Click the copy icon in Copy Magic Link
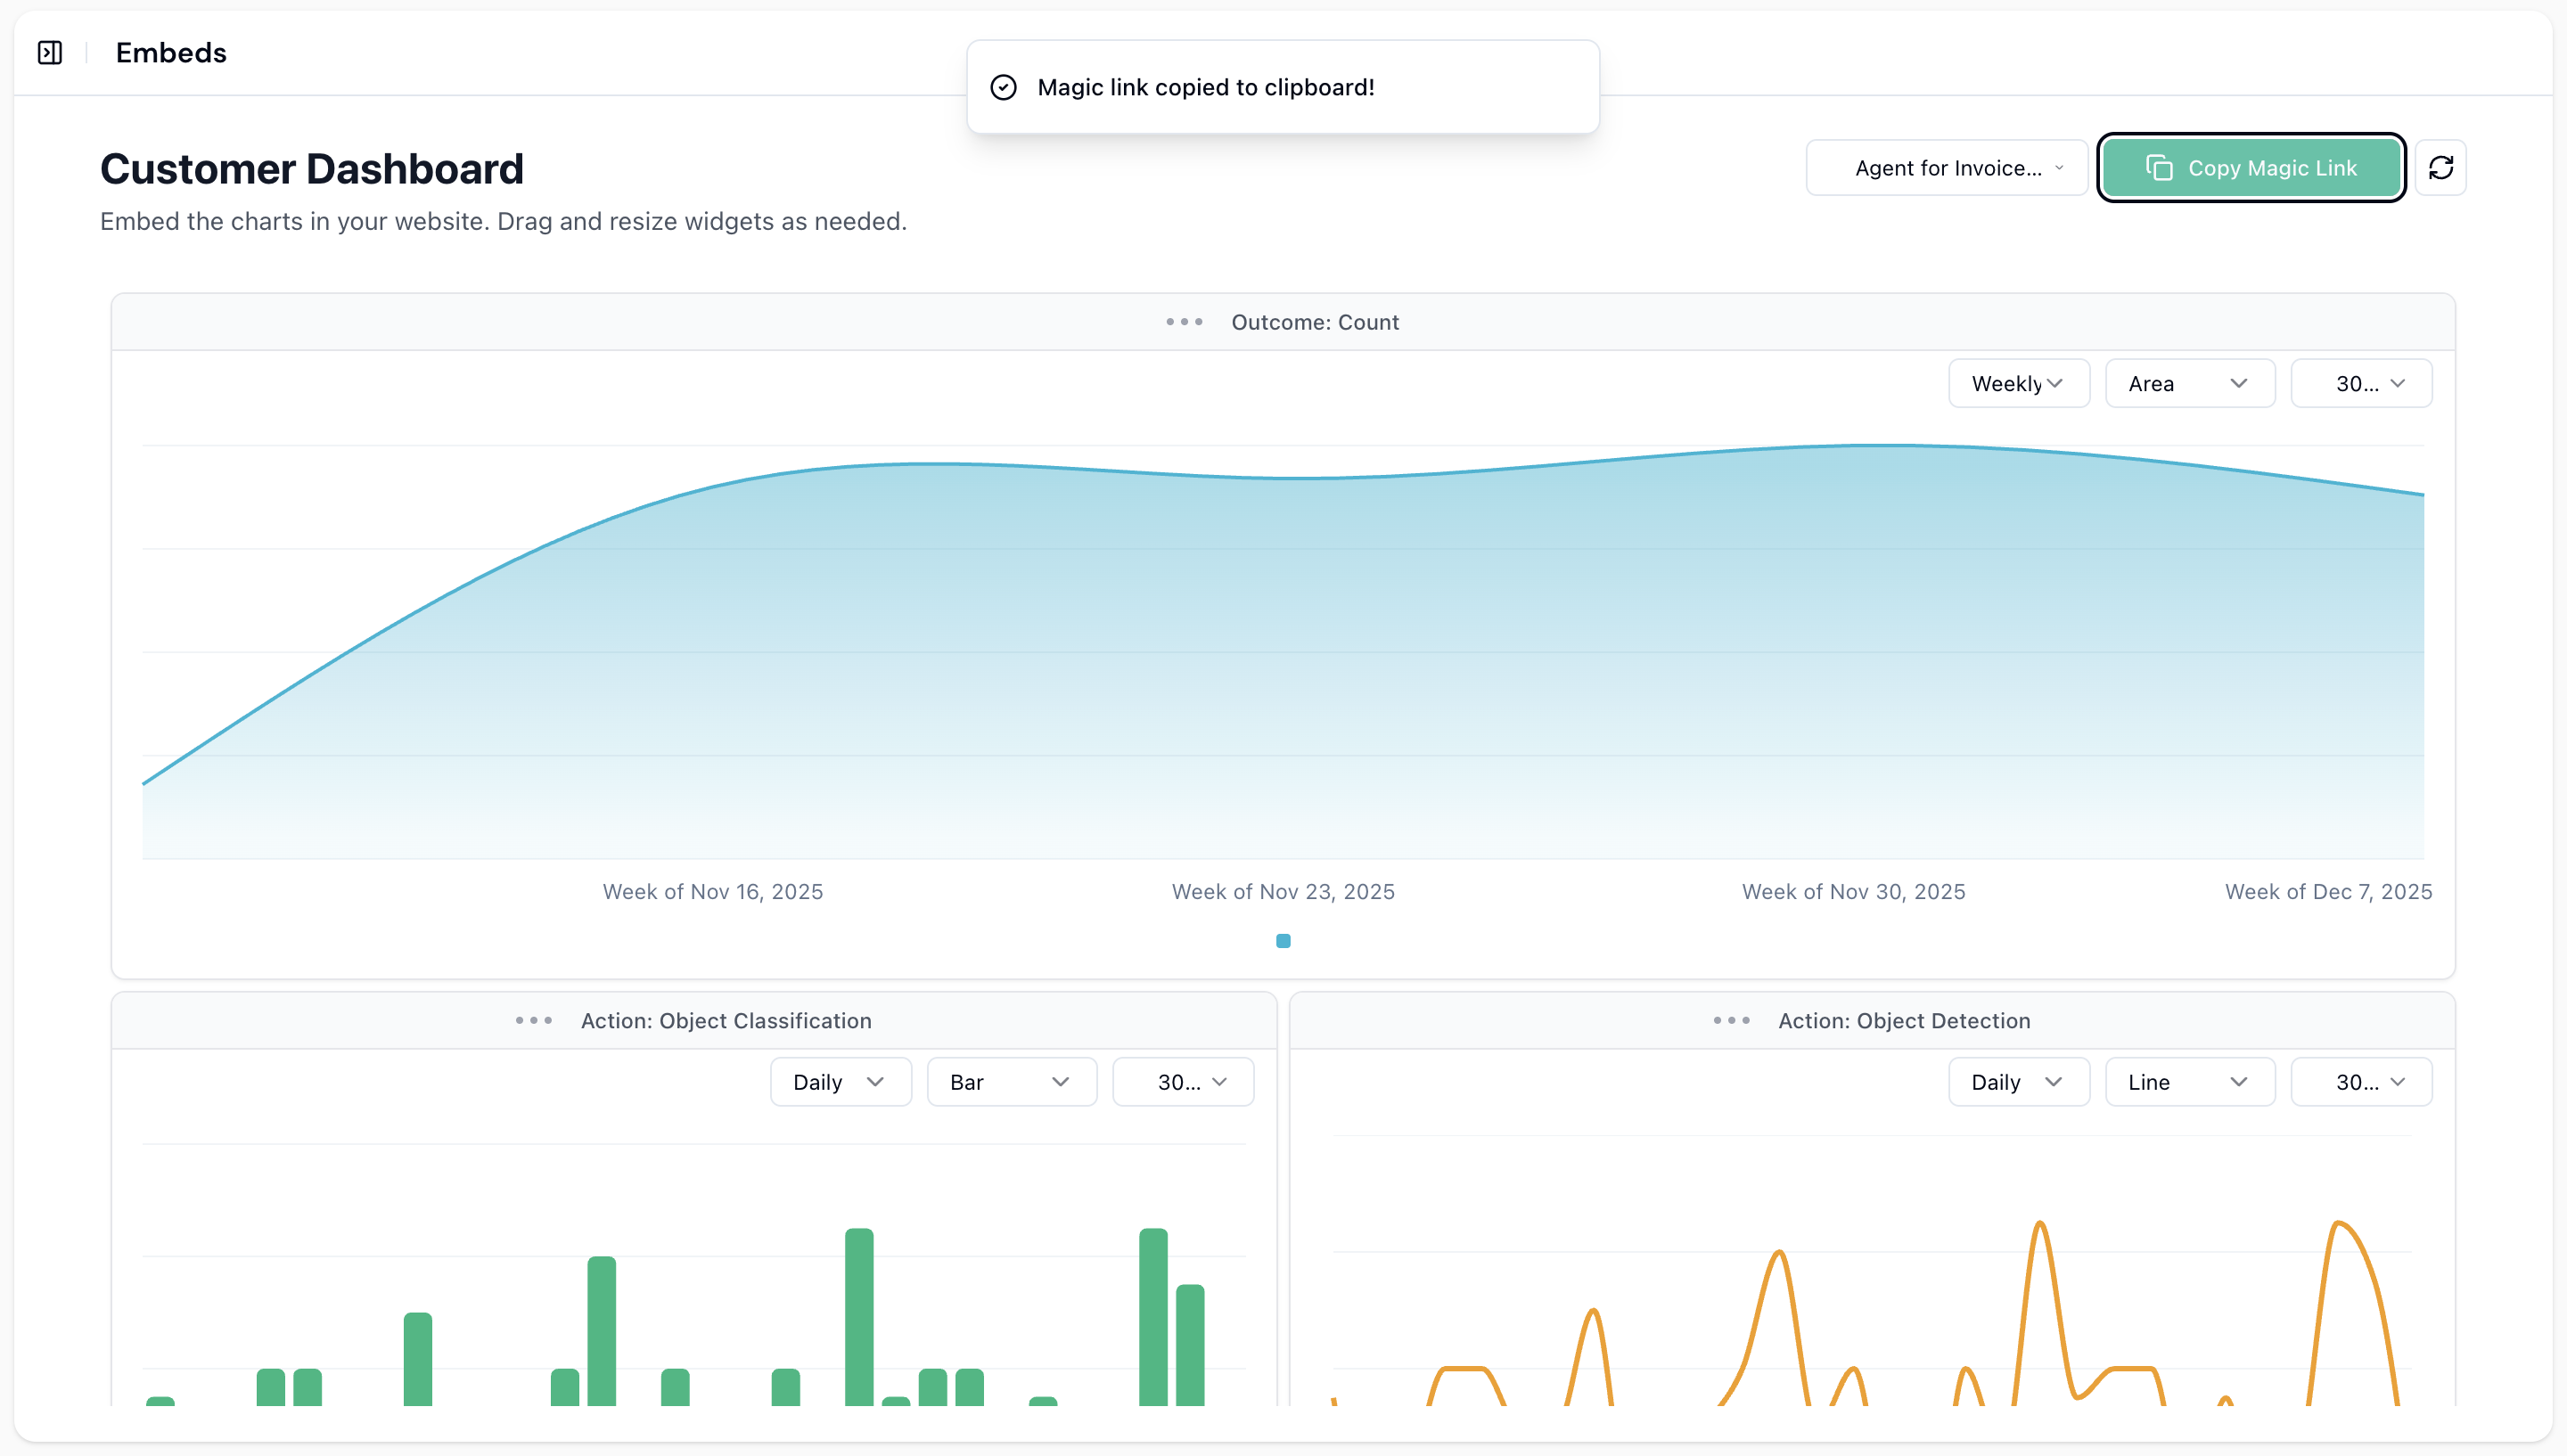Image resolution: width=2567 pixels, height=1456 pixels. pos(2159,168)
